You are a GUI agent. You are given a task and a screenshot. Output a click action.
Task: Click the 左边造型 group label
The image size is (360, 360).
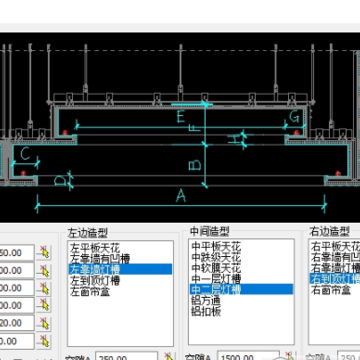click(88, 232)
